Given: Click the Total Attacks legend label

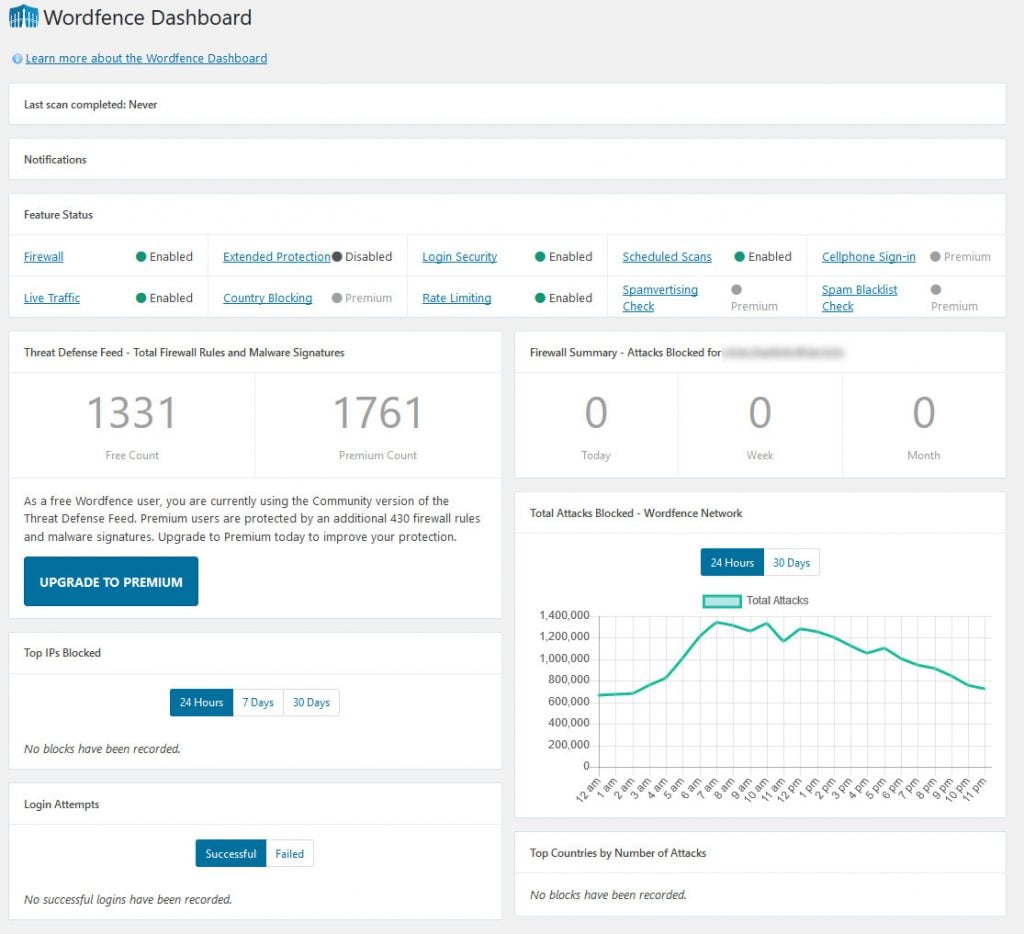Looking at the screenshot, I should pyautogui.click(x=777, y=600).
